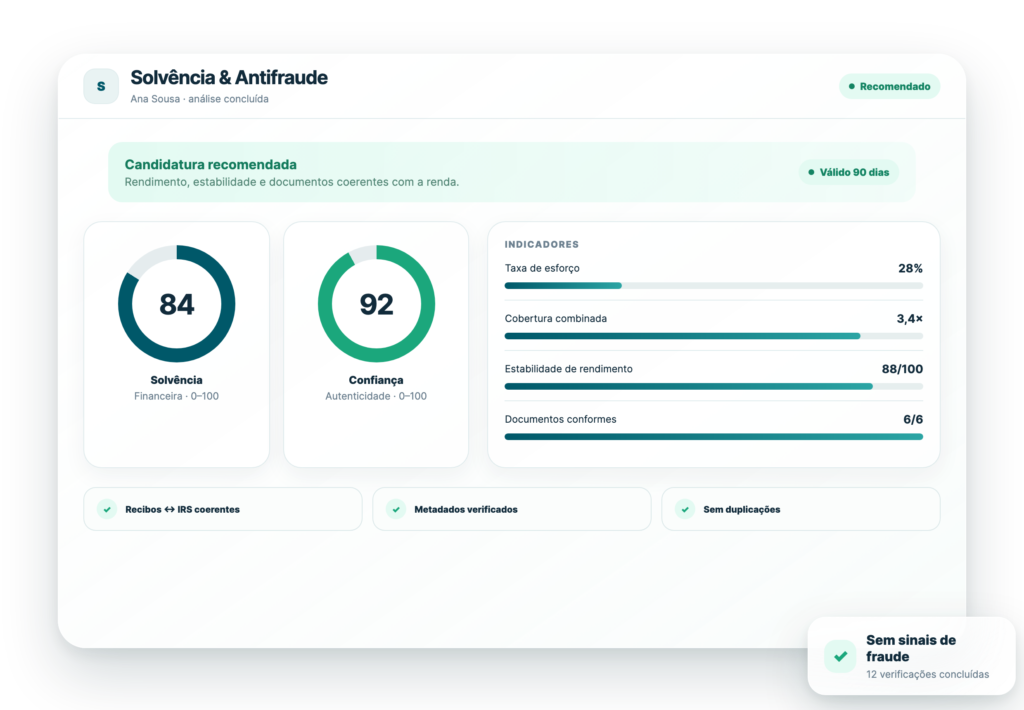Select the Recibos IRS coerentes chip
1024x710 pixels.
(223, 509)
